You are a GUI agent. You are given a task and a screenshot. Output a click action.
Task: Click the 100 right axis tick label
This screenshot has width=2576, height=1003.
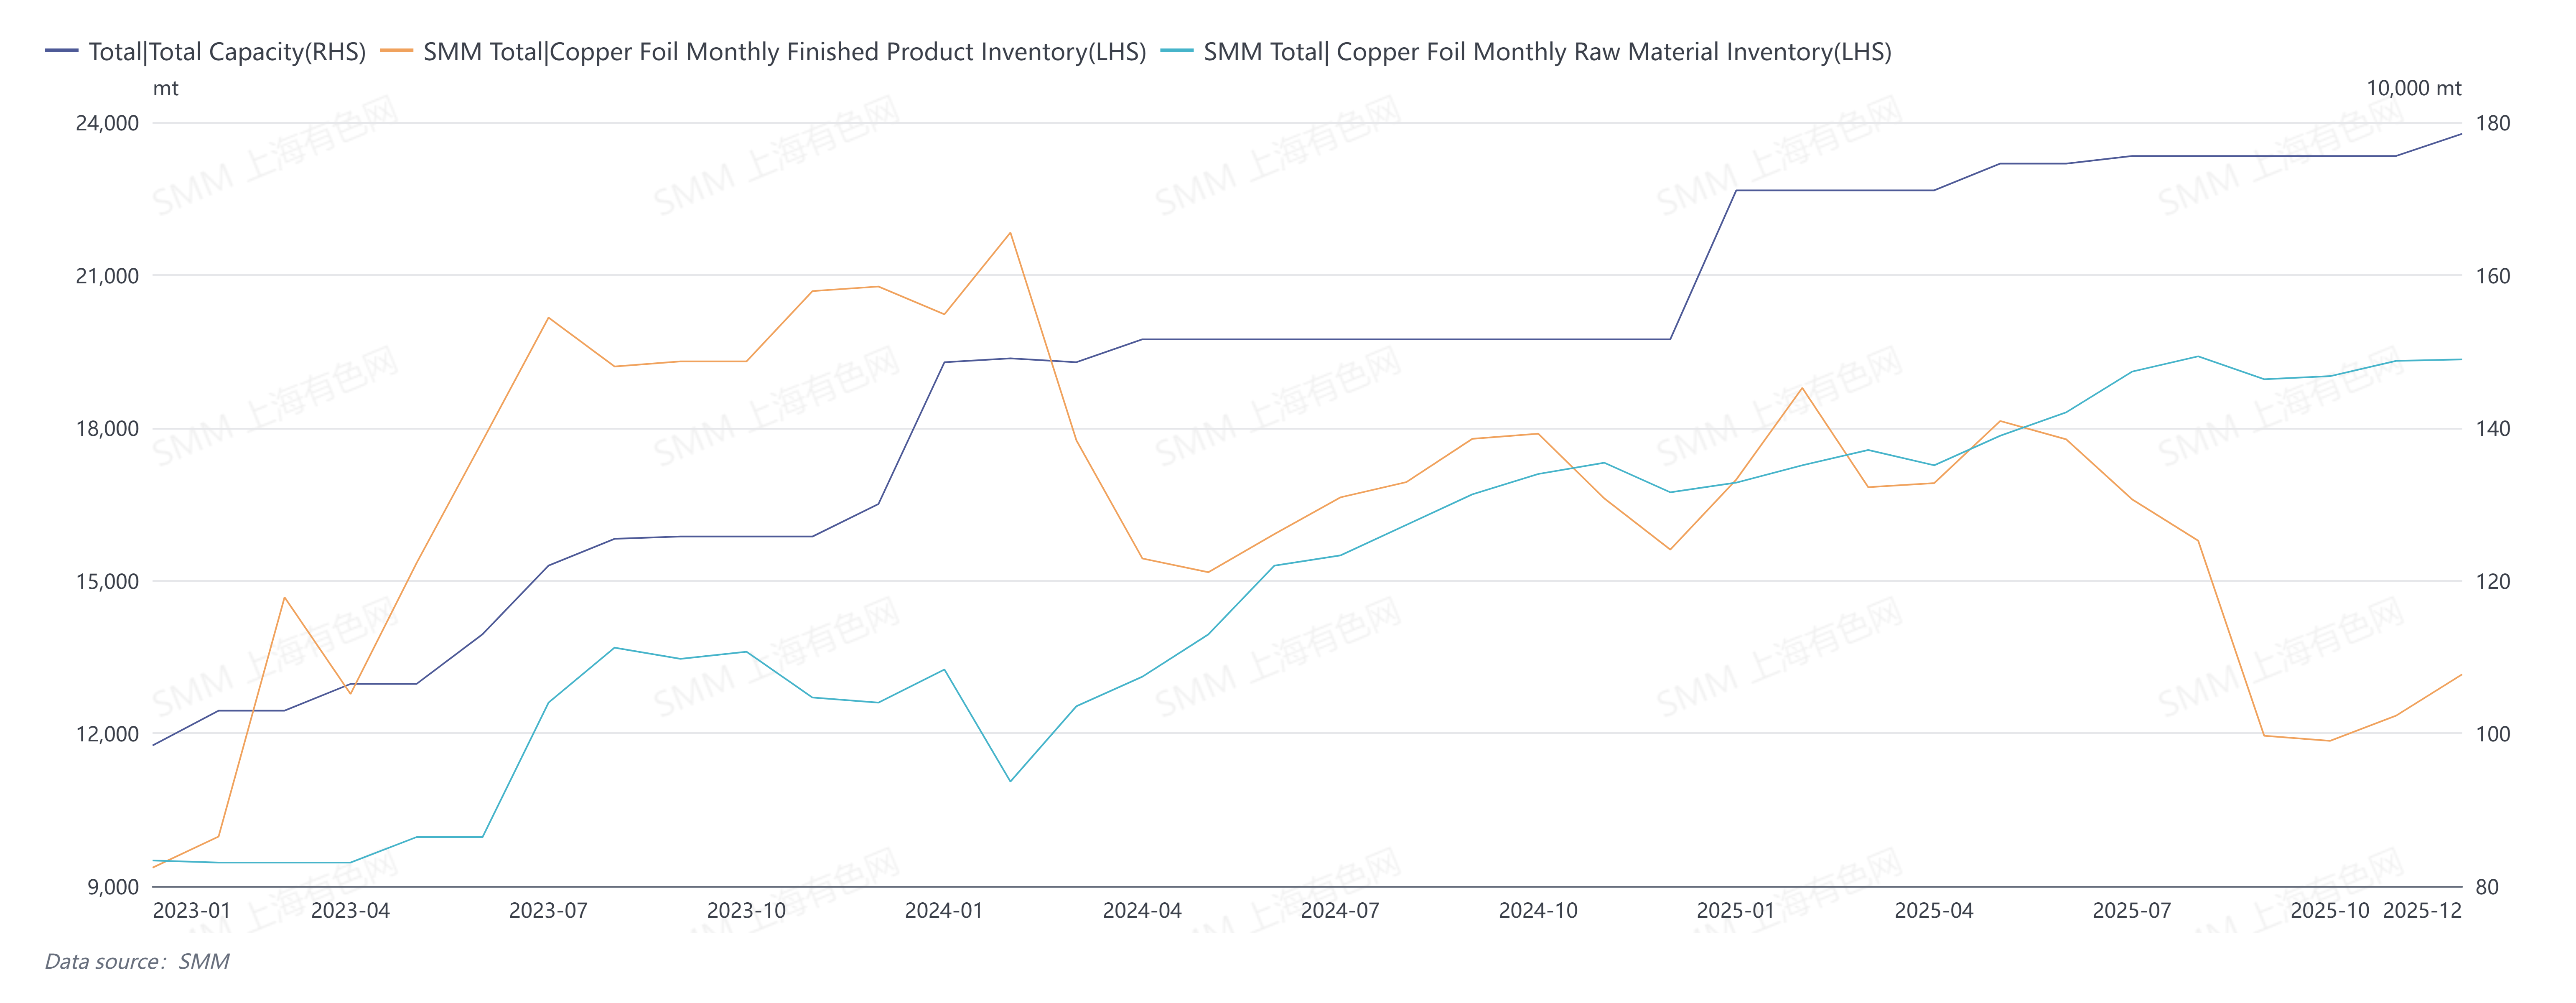click(2492, 734)
